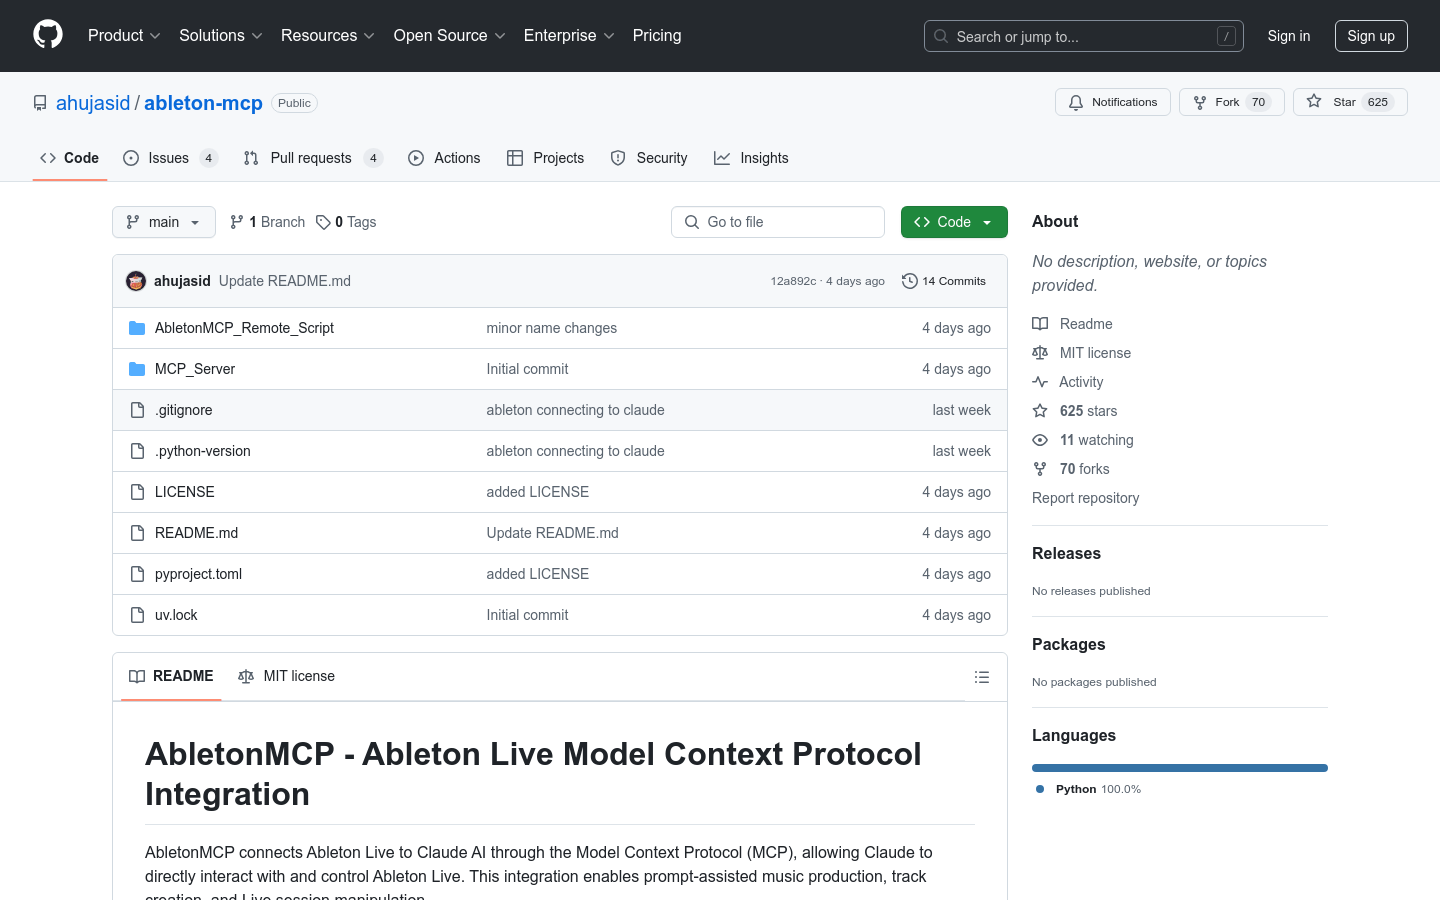
Task: Click the README.md file icon
Action: pos(137,533)
